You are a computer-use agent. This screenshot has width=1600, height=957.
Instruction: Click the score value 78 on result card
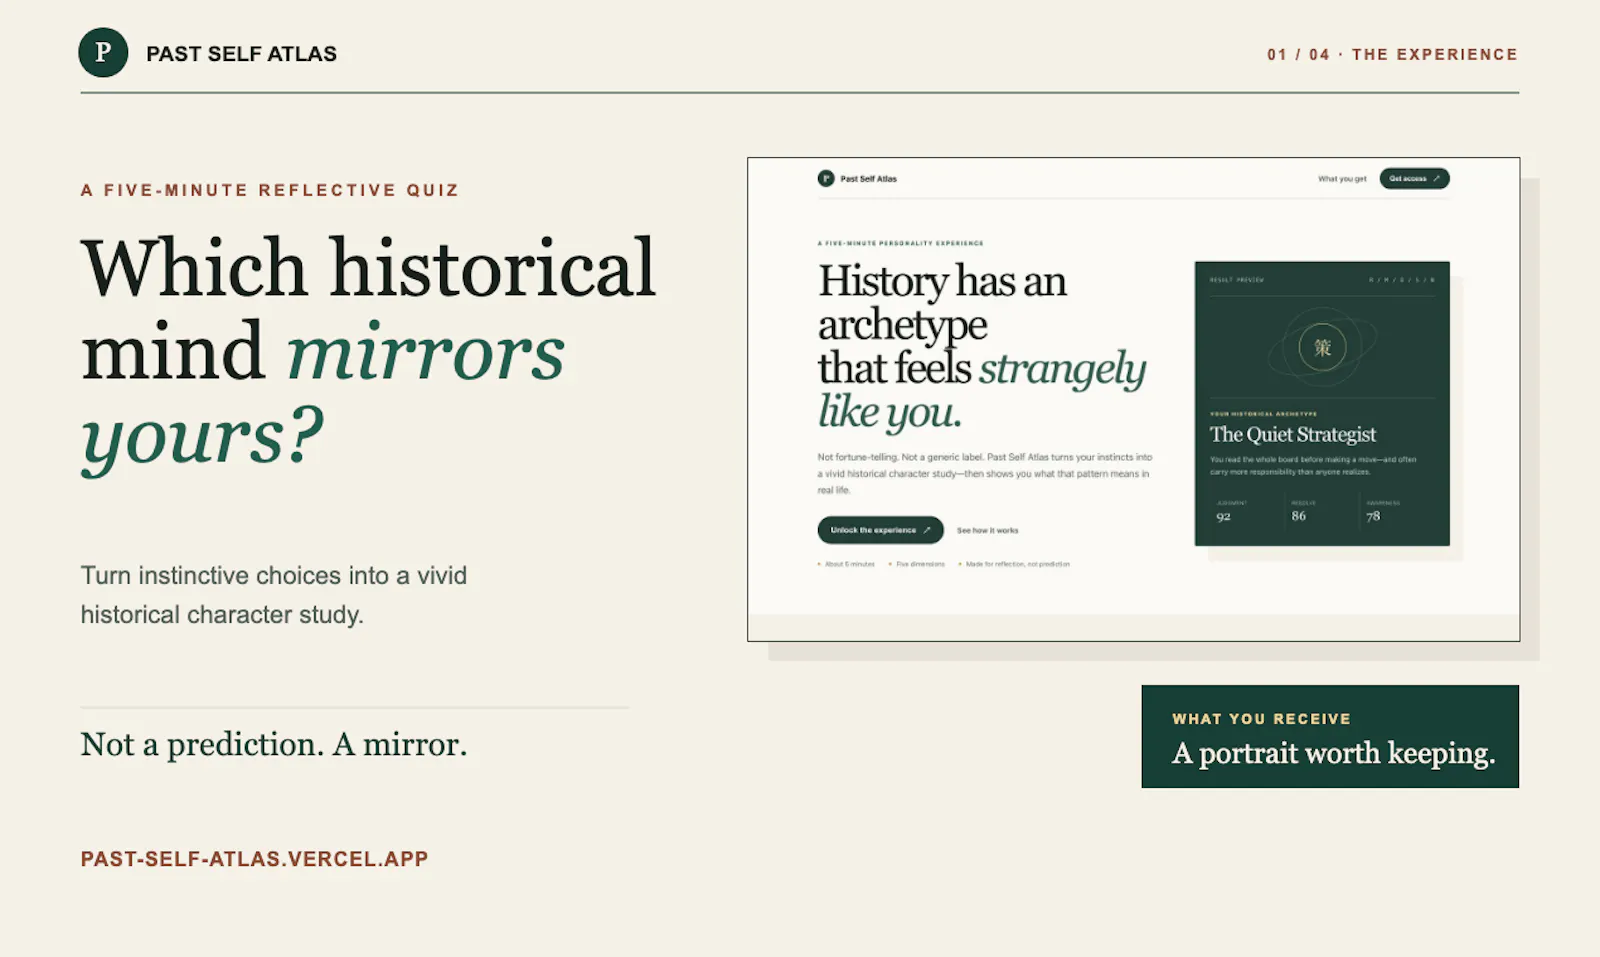[1373, 517]
